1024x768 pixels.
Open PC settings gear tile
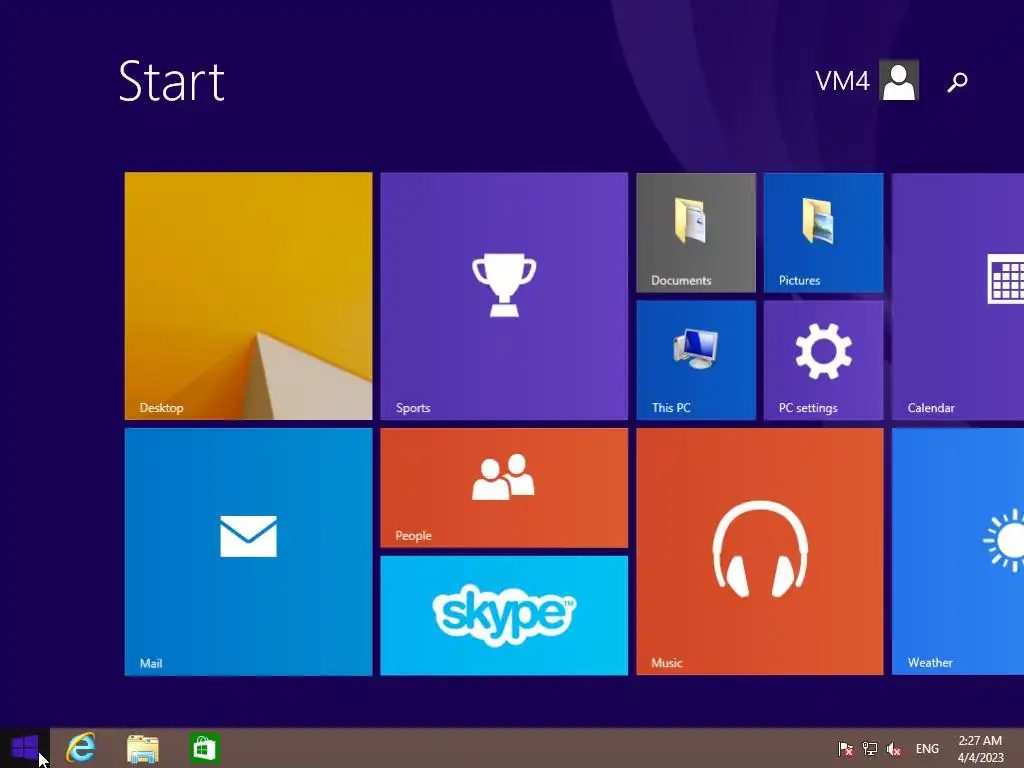[x=824, y=360]
